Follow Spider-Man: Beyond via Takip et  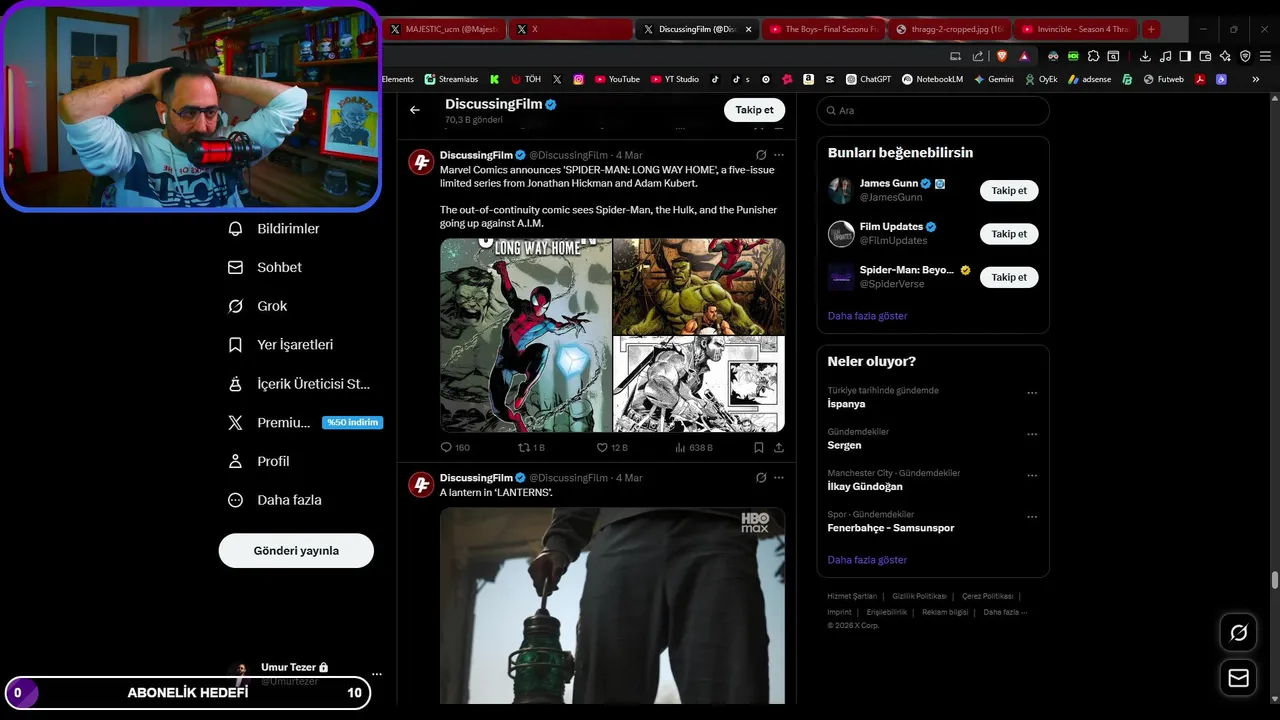[x=1009, y=277]
